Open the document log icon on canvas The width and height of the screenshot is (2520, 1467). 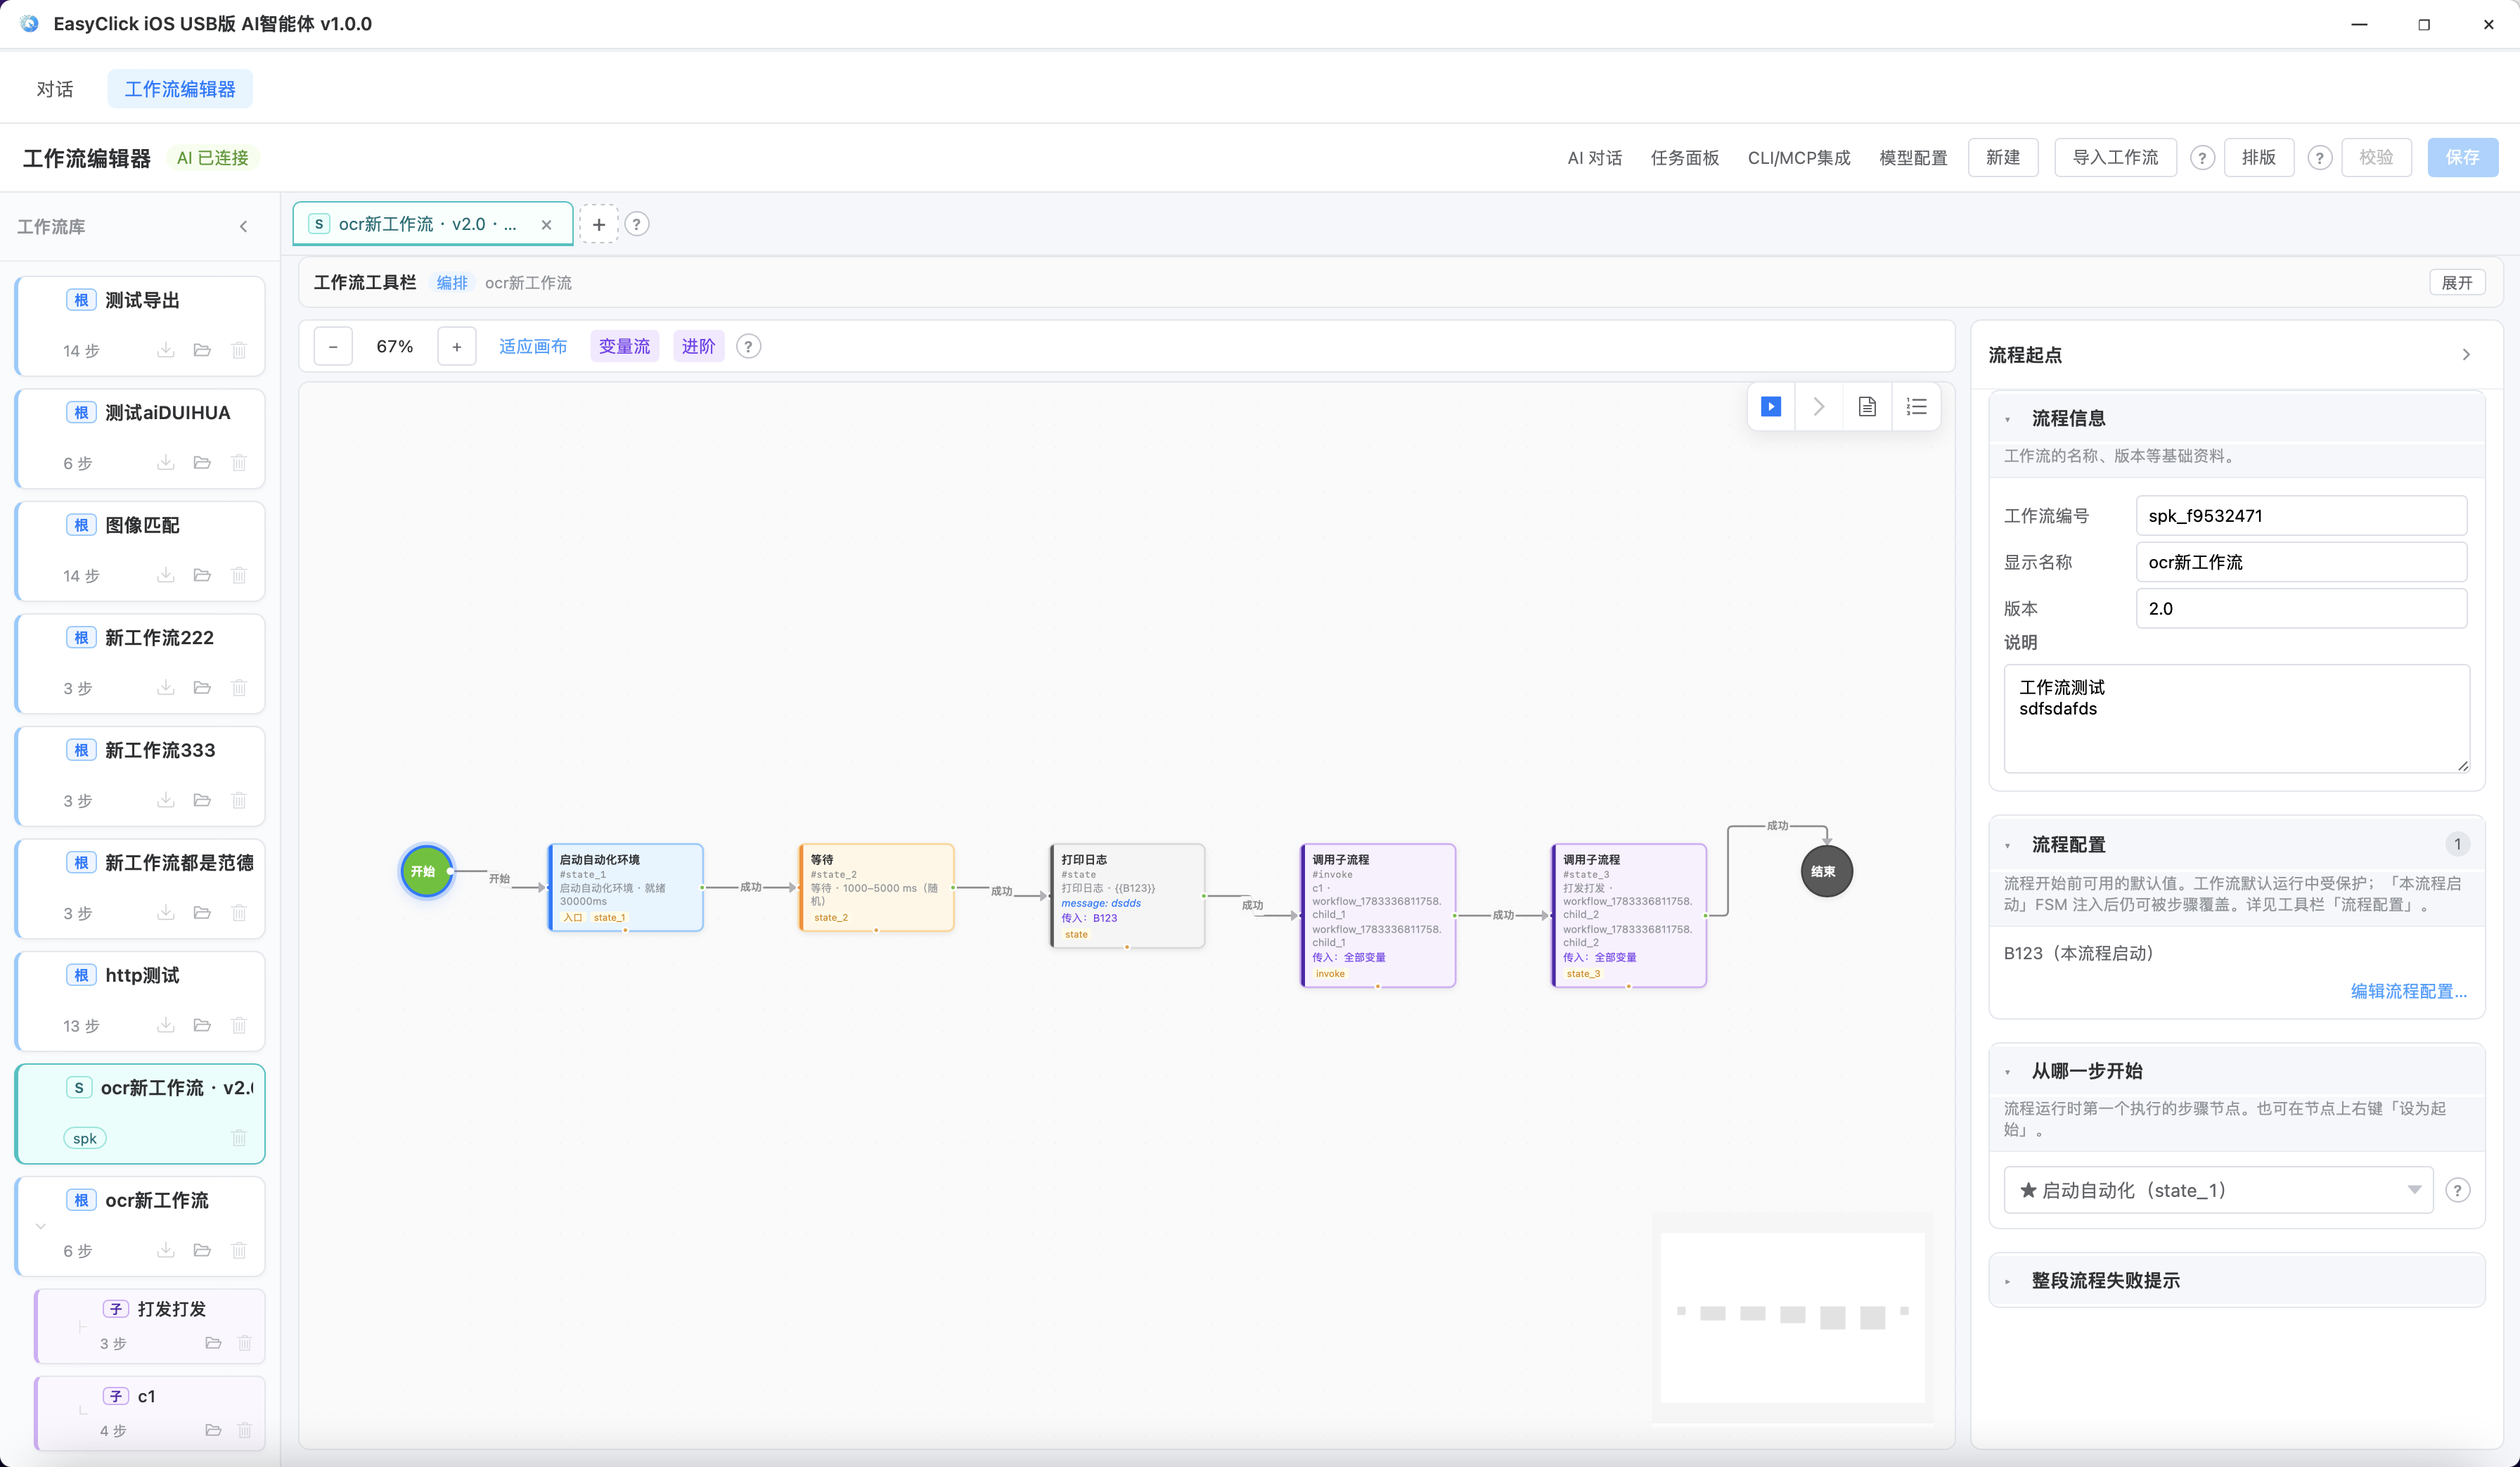pos(1867,407)
